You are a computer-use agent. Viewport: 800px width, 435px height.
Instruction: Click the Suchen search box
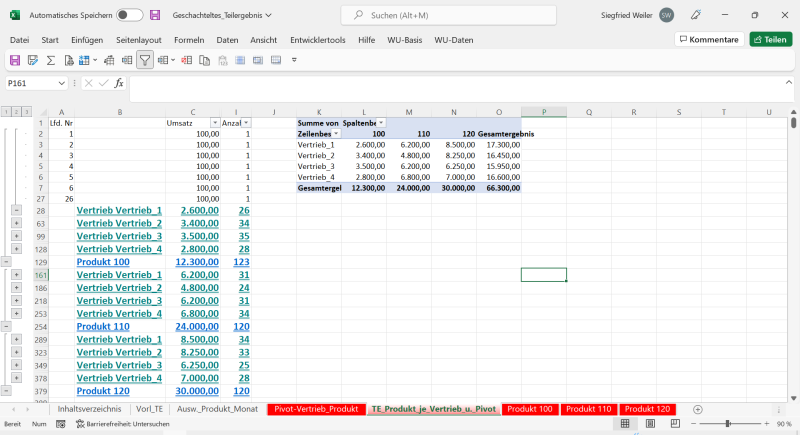pos(448,15)
